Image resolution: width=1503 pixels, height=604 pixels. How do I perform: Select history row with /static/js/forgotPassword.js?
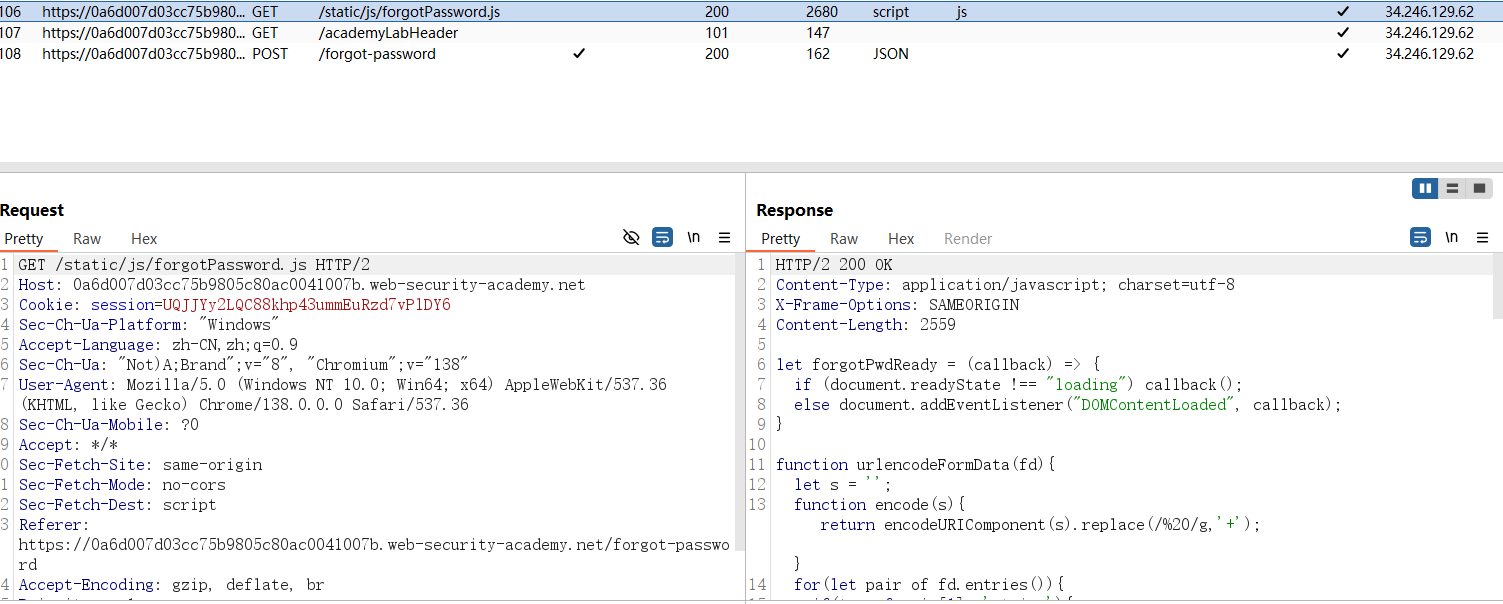tap(751, 12)
